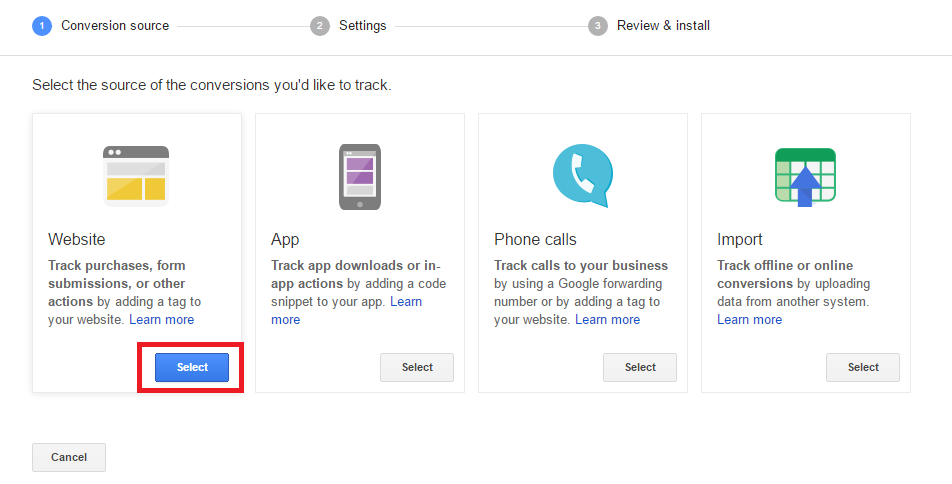Click the Import spreadsheet upload icon
The height and width of the screenshot is (484, 952).
click(x=806, y=176)
